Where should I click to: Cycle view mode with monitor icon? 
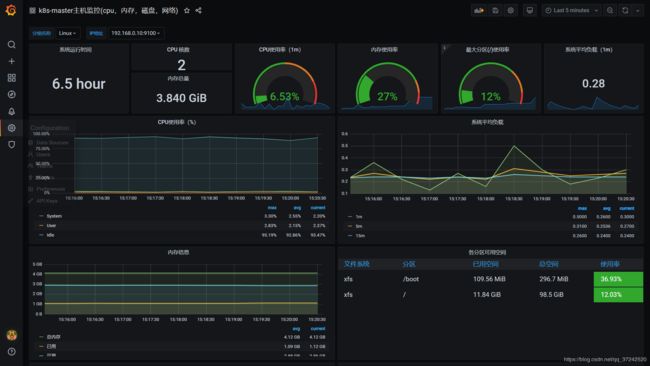click(530, 10)
